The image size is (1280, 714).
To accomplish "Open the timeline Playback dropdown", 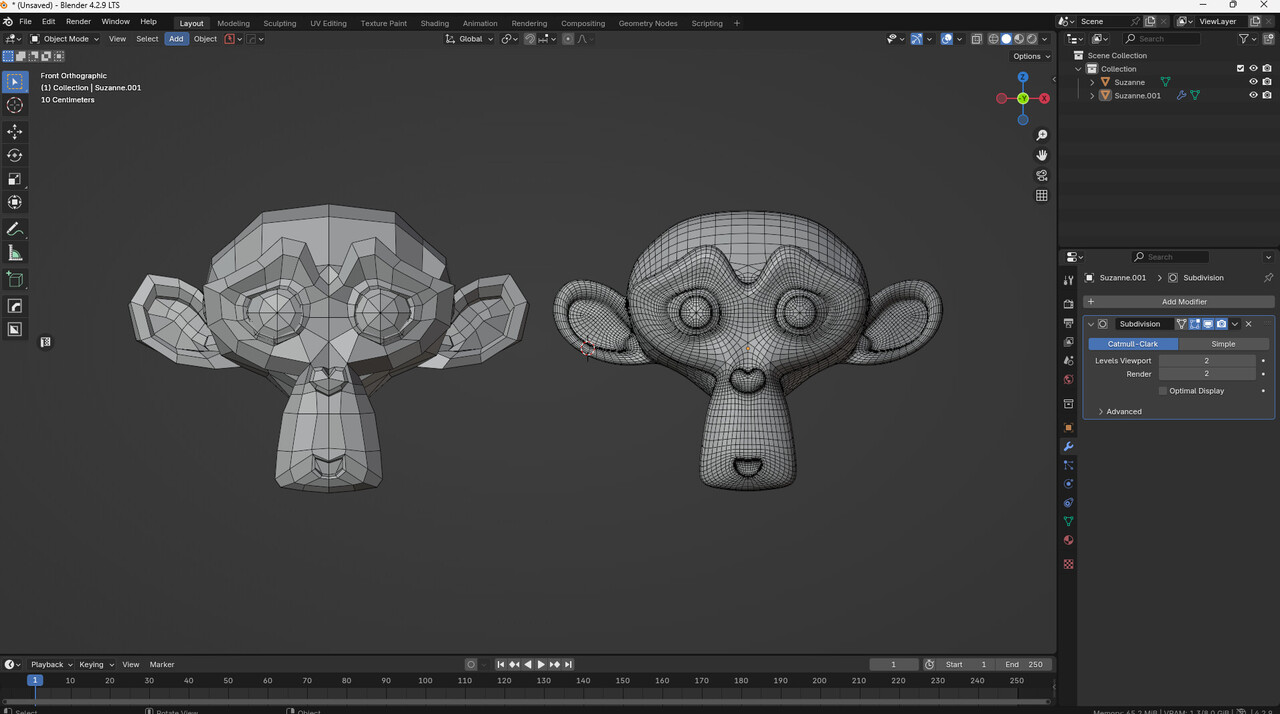I will pos(52,664).
